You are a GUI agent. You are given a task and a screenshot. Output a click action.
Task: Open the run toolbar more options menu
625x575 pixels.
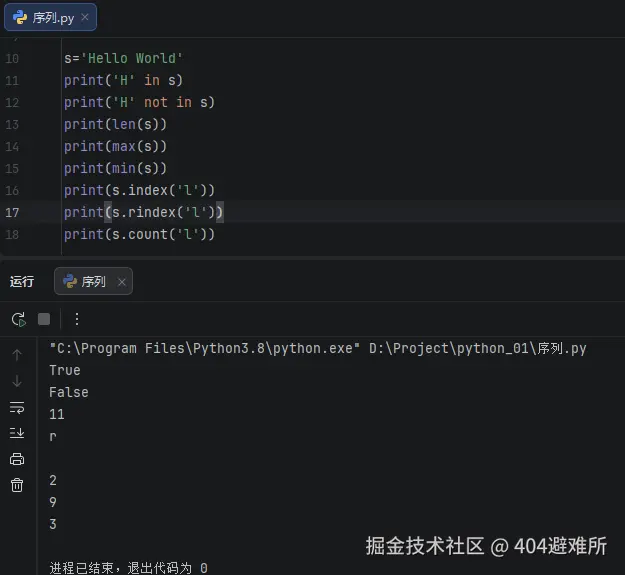[x=77, y=319]
